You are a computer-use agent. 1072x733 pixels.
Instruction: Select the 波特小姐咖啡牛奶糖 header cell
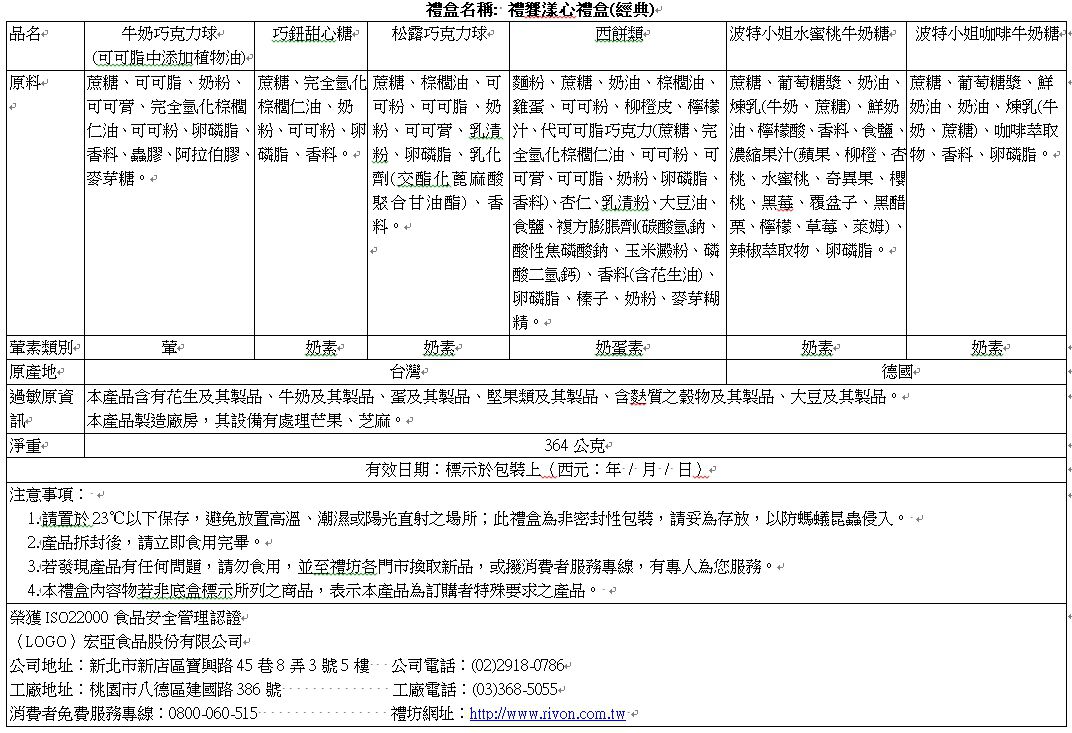click(x=987, y=34)
